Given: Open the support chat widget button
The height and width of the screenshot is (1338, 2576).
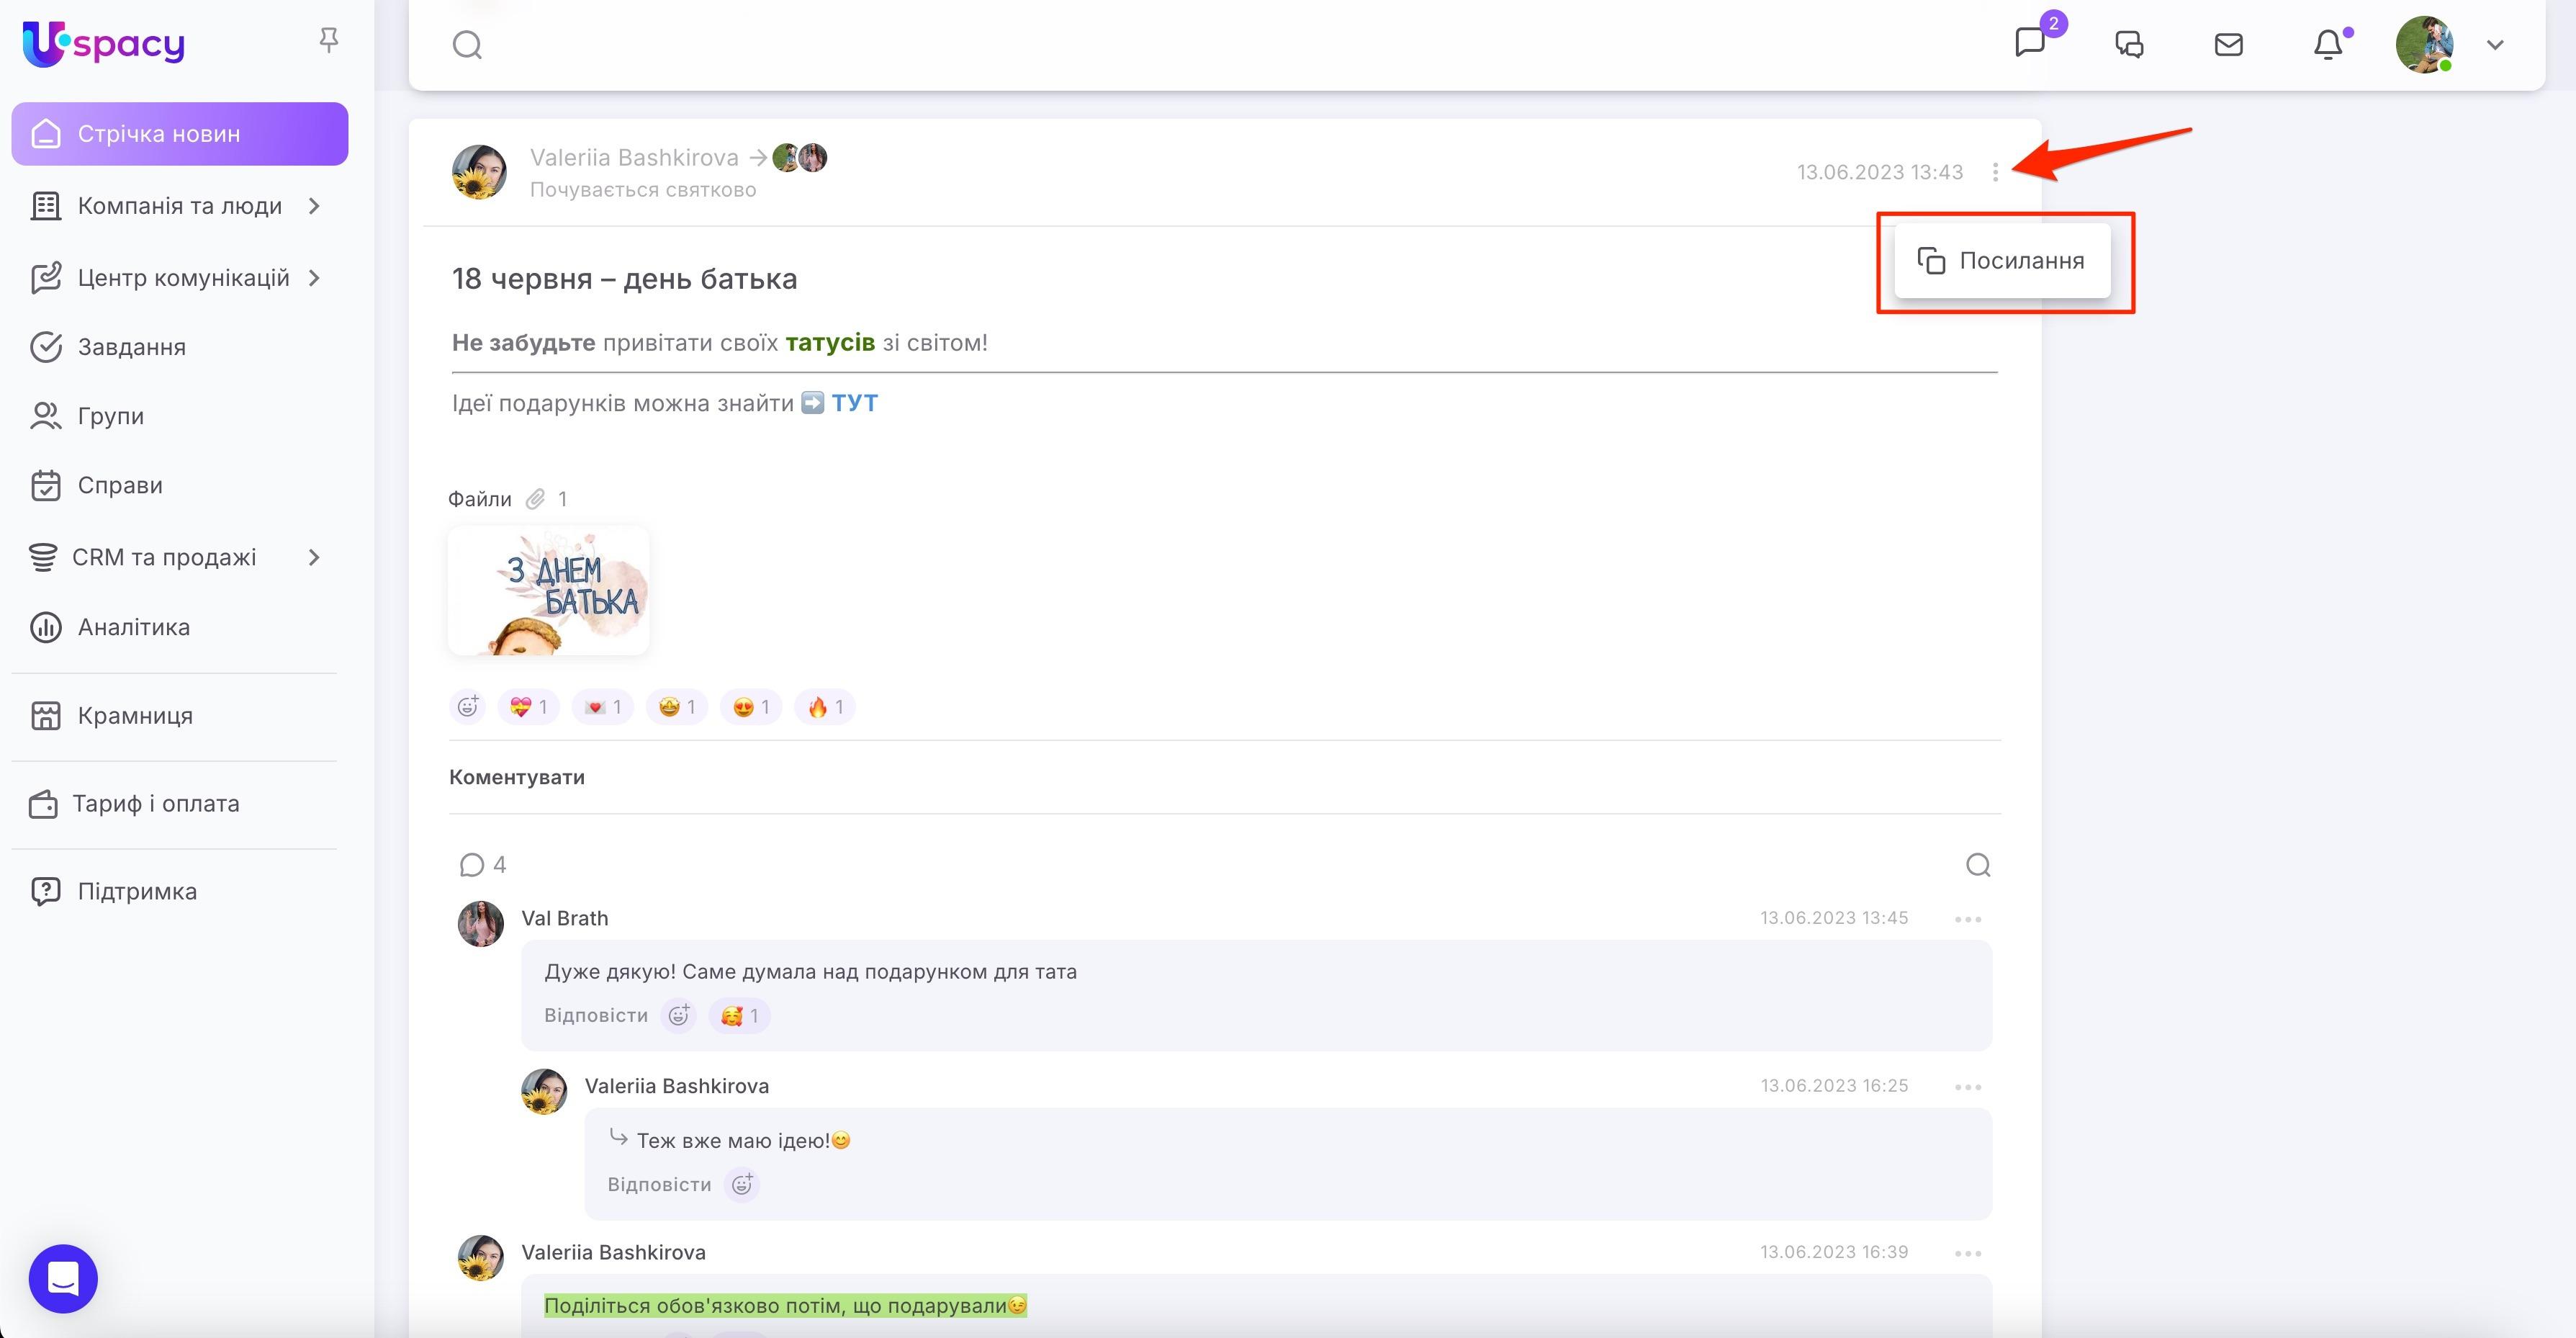Looking at the screenshot, I should [x=63, y=1278].
